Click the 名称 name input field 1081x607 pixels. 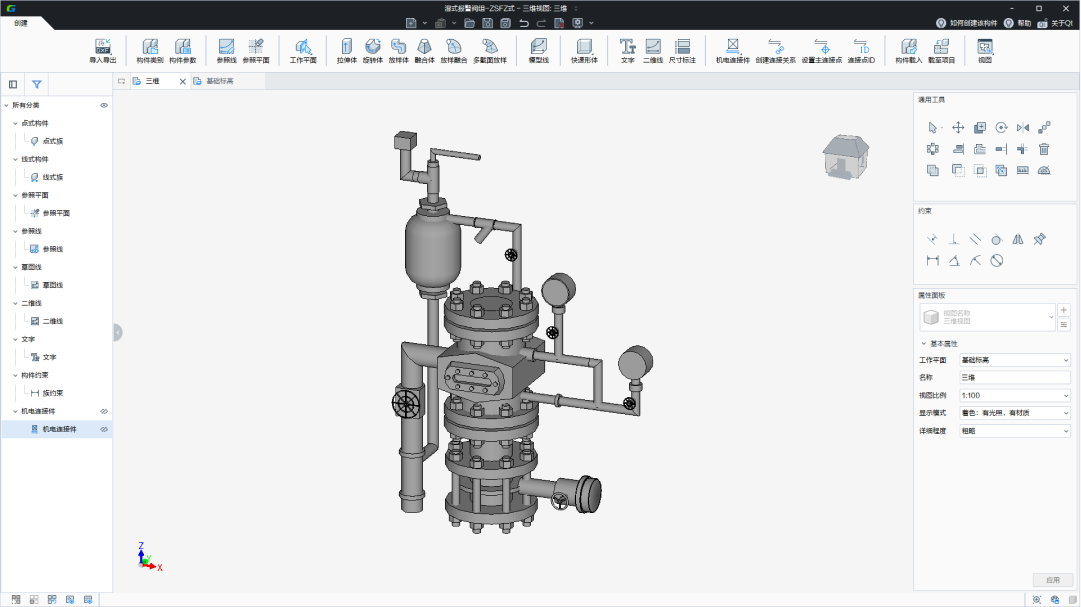pyautogui.click(x=1014, y=377)
